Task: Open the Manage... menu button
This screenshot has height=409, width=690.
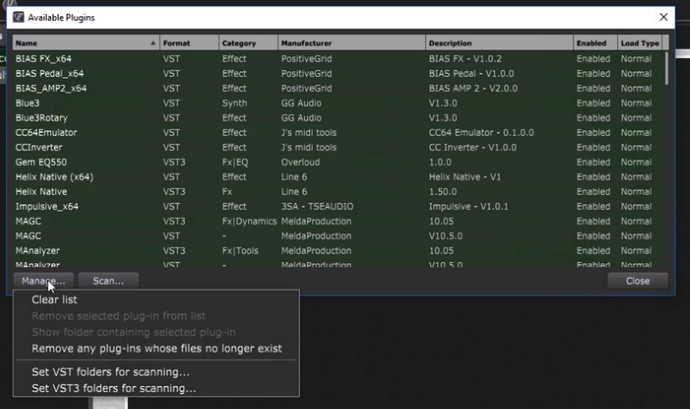Action: click(x=43, y=281)
